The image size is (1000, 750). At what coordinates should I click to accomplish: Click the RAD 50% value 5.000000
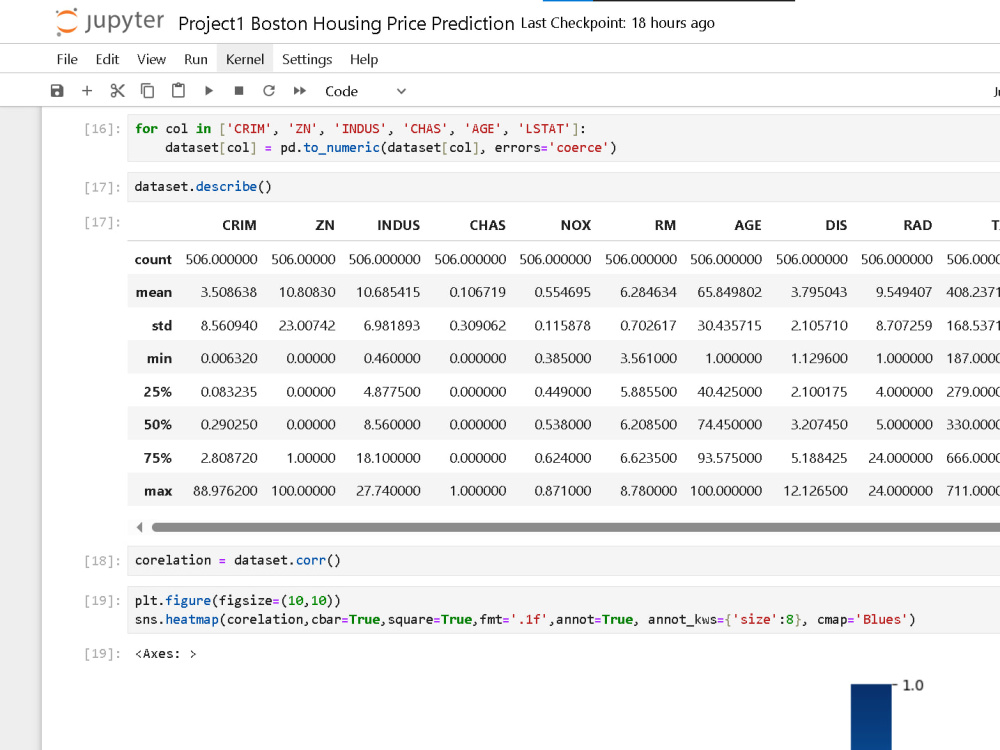tap(904, 425)
